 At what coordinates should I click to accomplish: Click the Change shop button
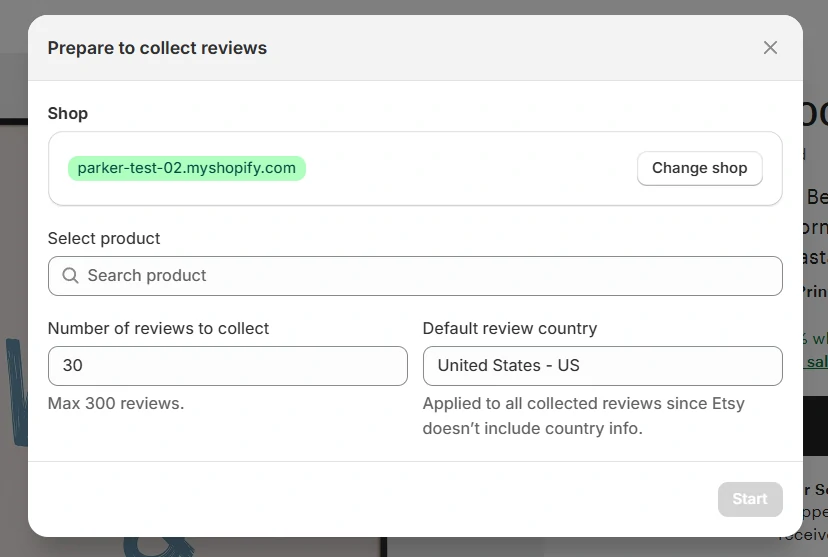699,168
